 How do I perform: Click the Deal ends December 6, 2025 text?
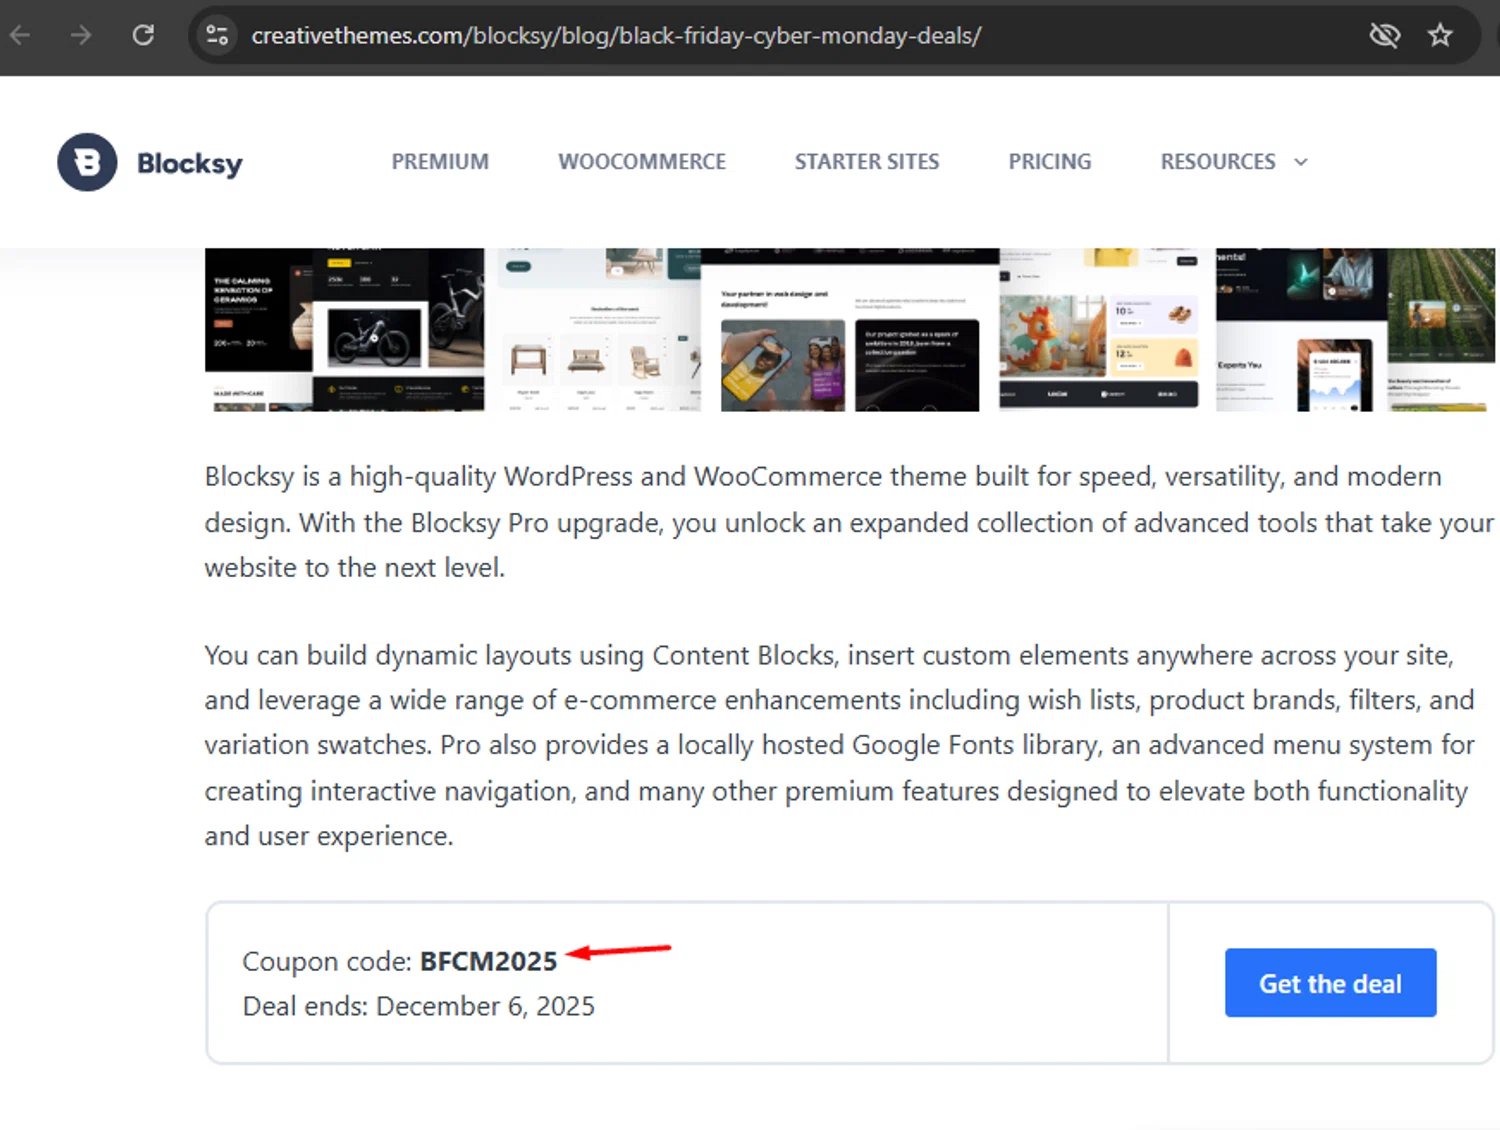click(x=419, y=1006)
